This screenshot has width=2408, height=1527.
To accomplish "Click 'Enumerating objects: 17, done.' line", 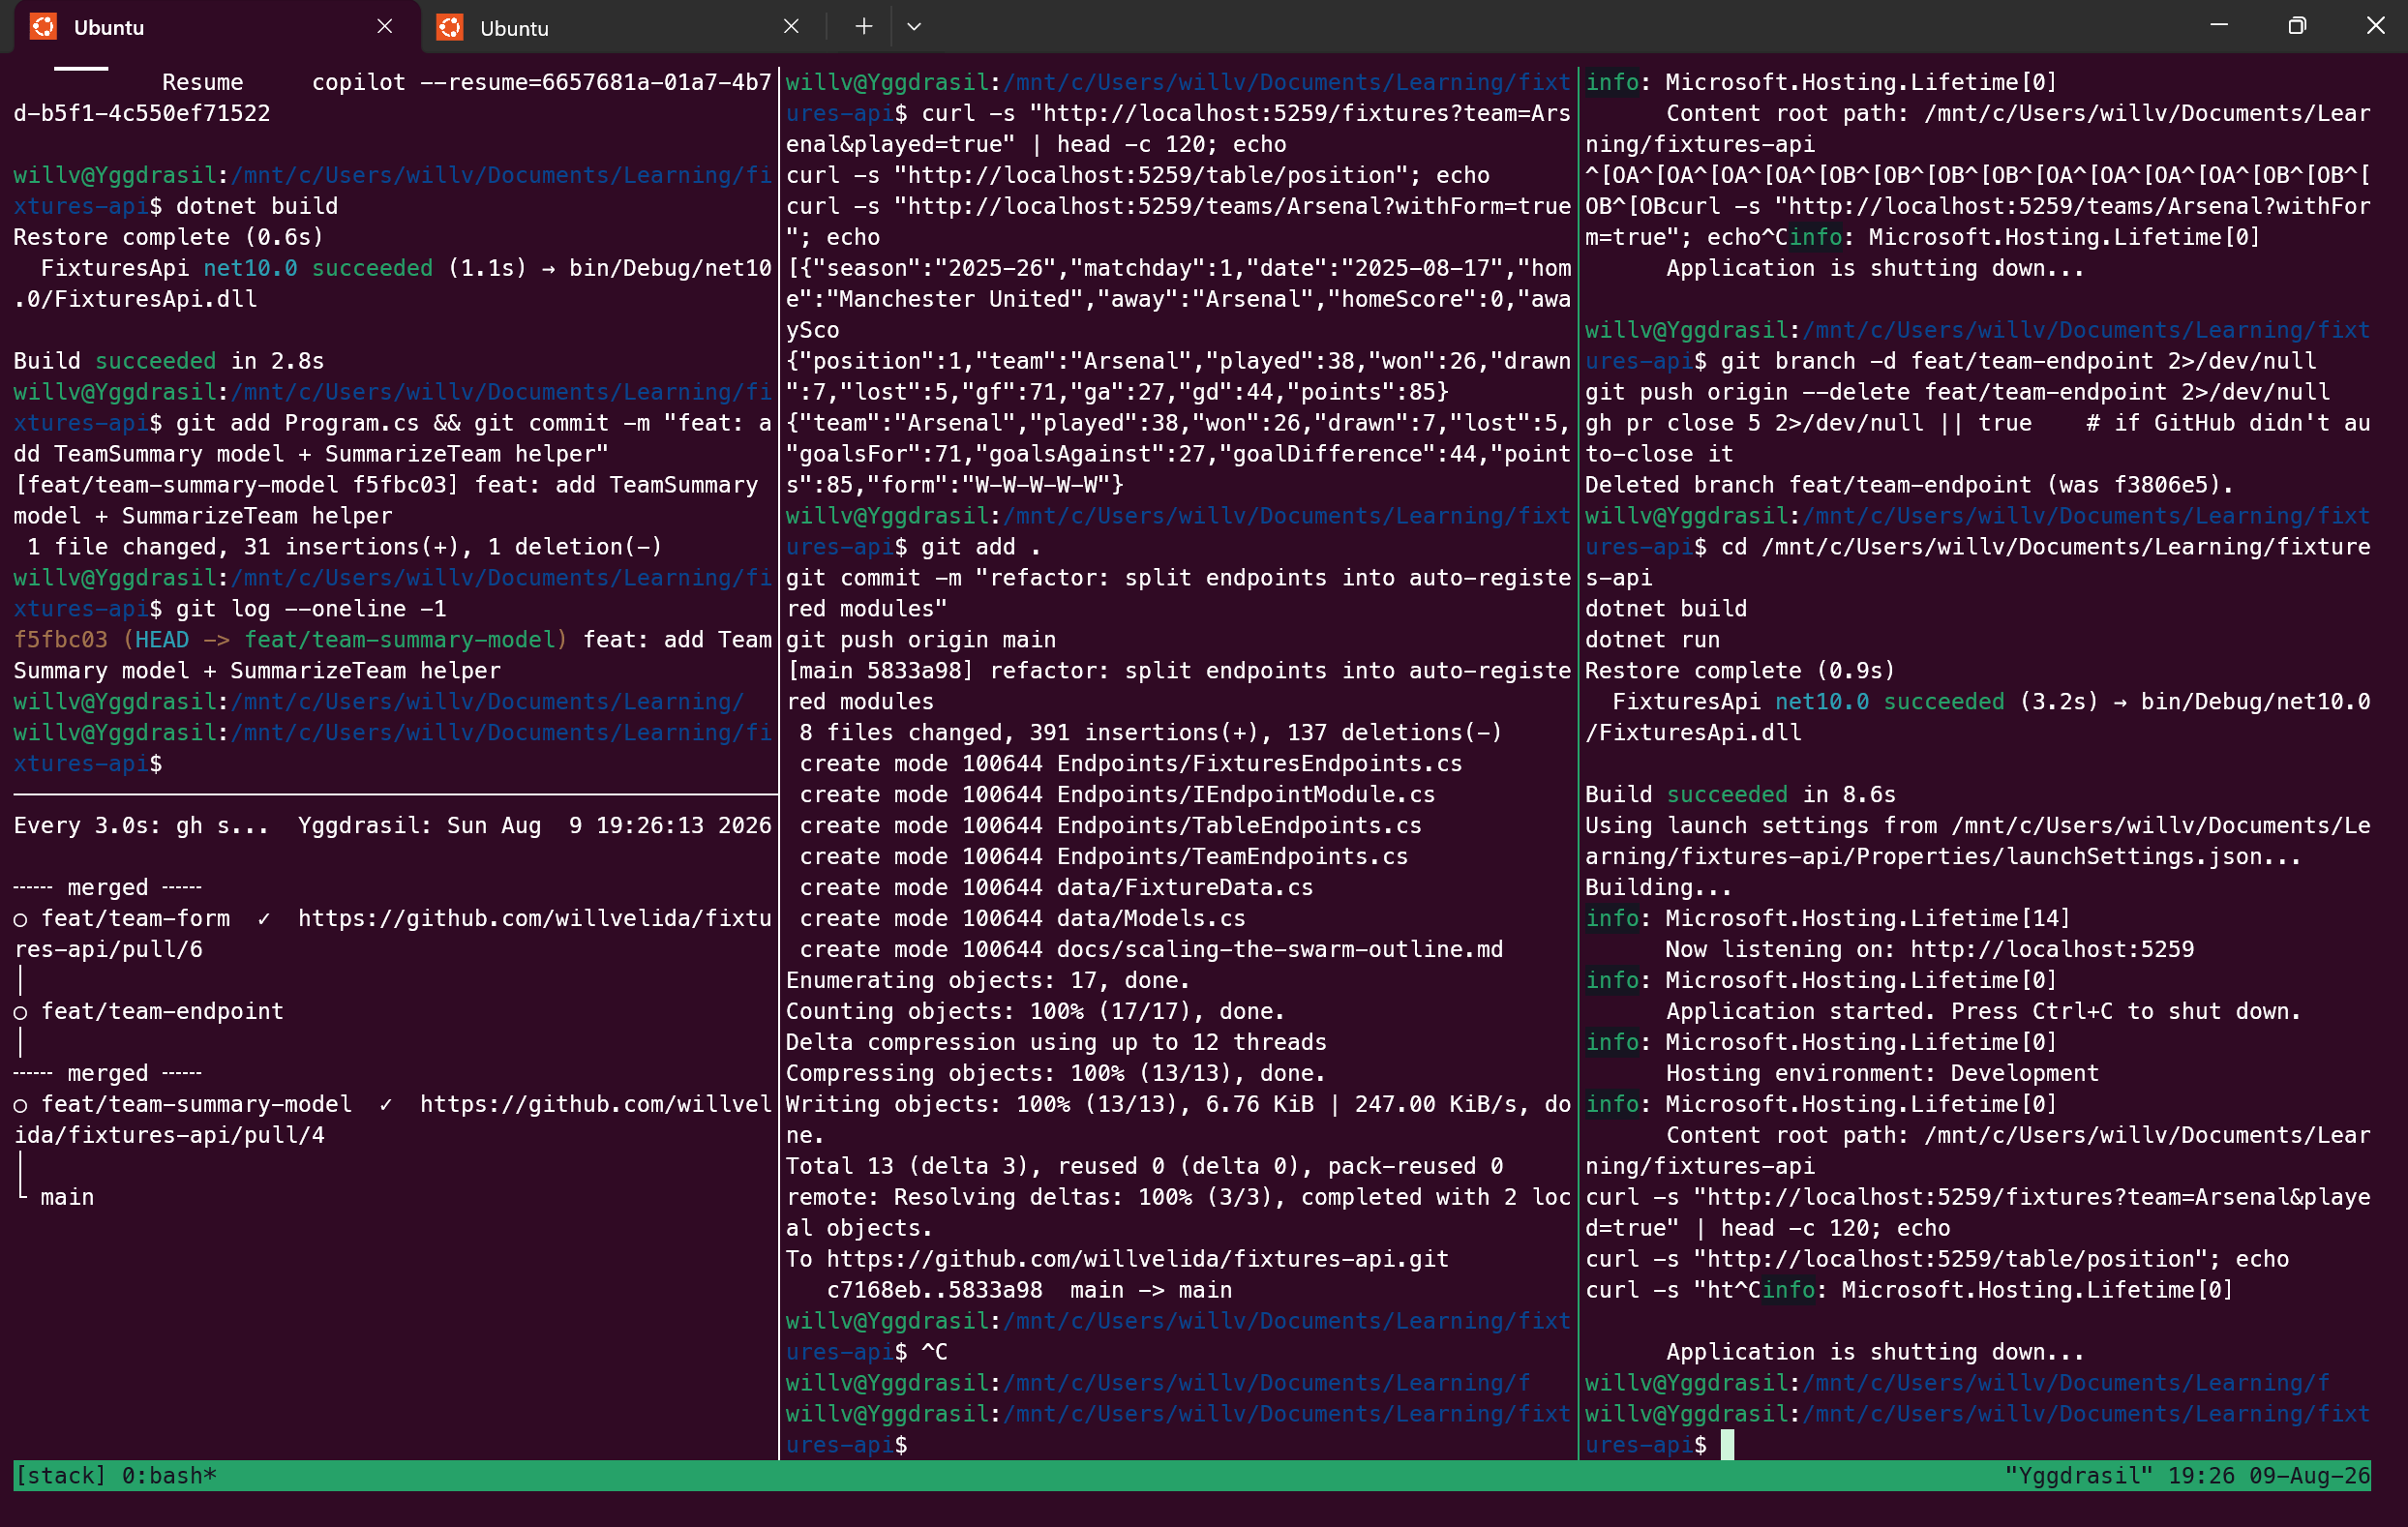I will click(988, 980).
